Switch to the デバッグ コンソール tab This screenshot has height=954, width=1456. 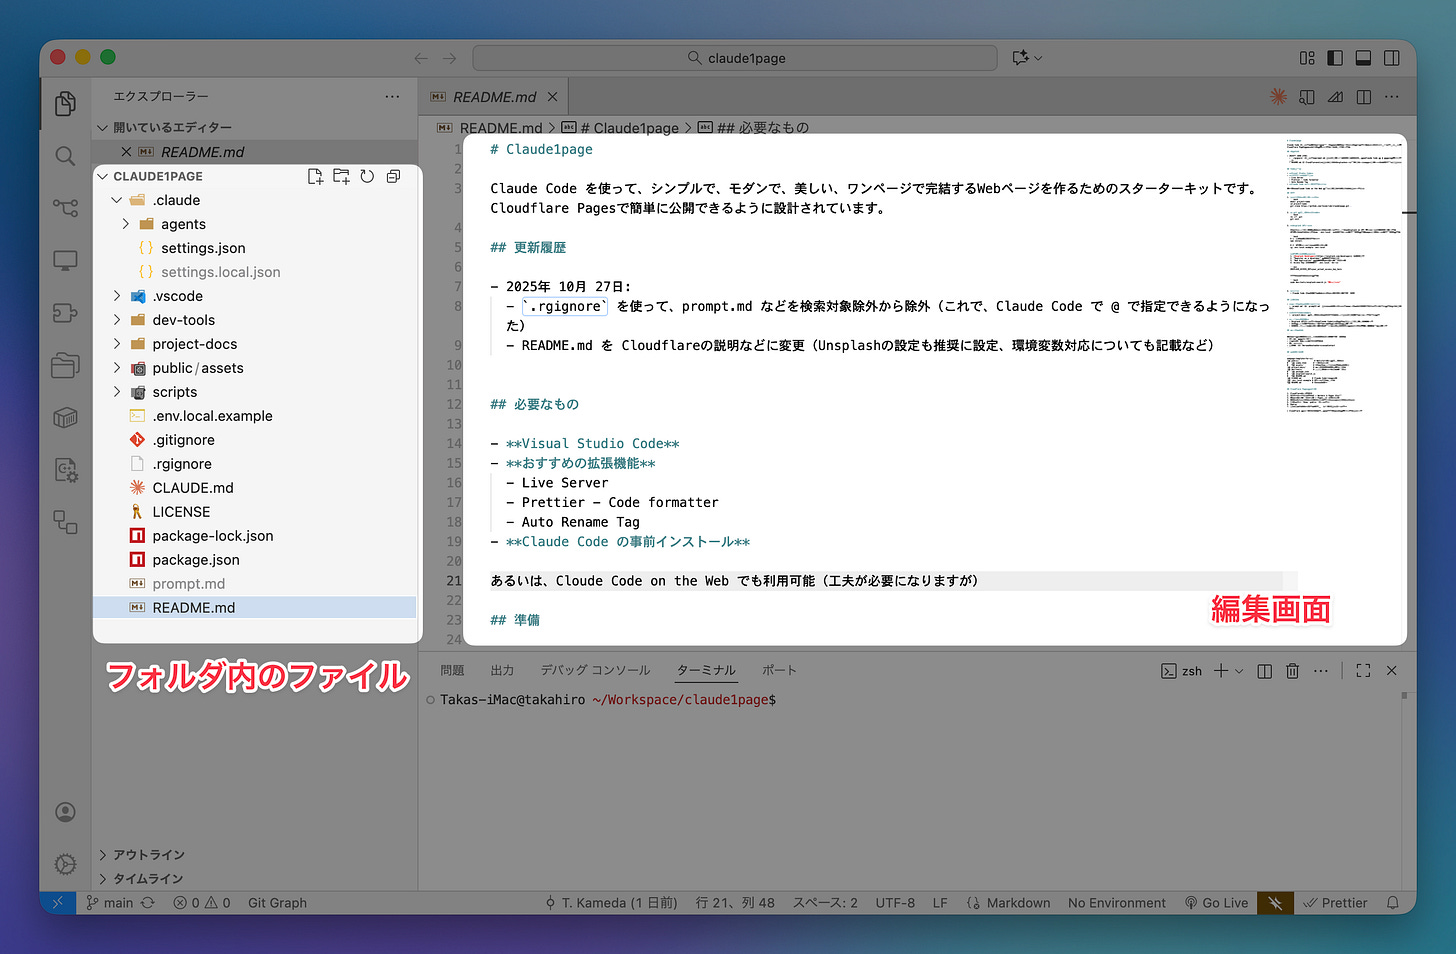595,671
